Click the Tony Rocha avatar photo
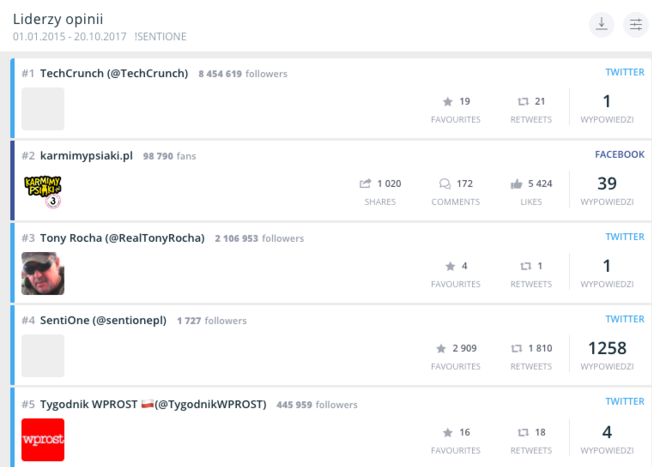652x467 pixels. [43, 273]
